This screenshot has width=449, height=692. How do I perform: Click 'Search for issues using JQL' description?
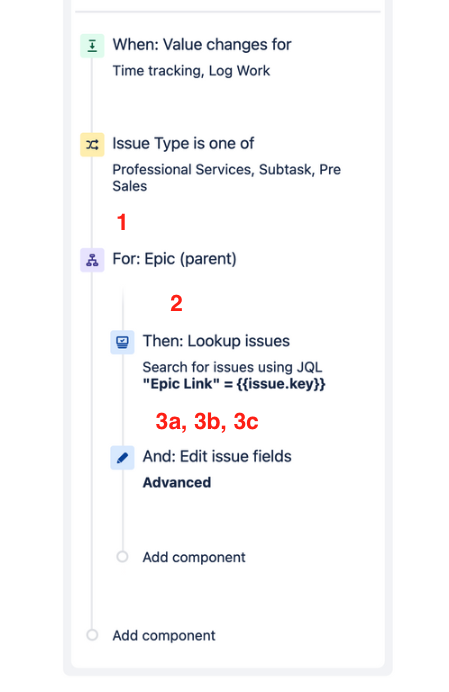[x=232, y=367]
